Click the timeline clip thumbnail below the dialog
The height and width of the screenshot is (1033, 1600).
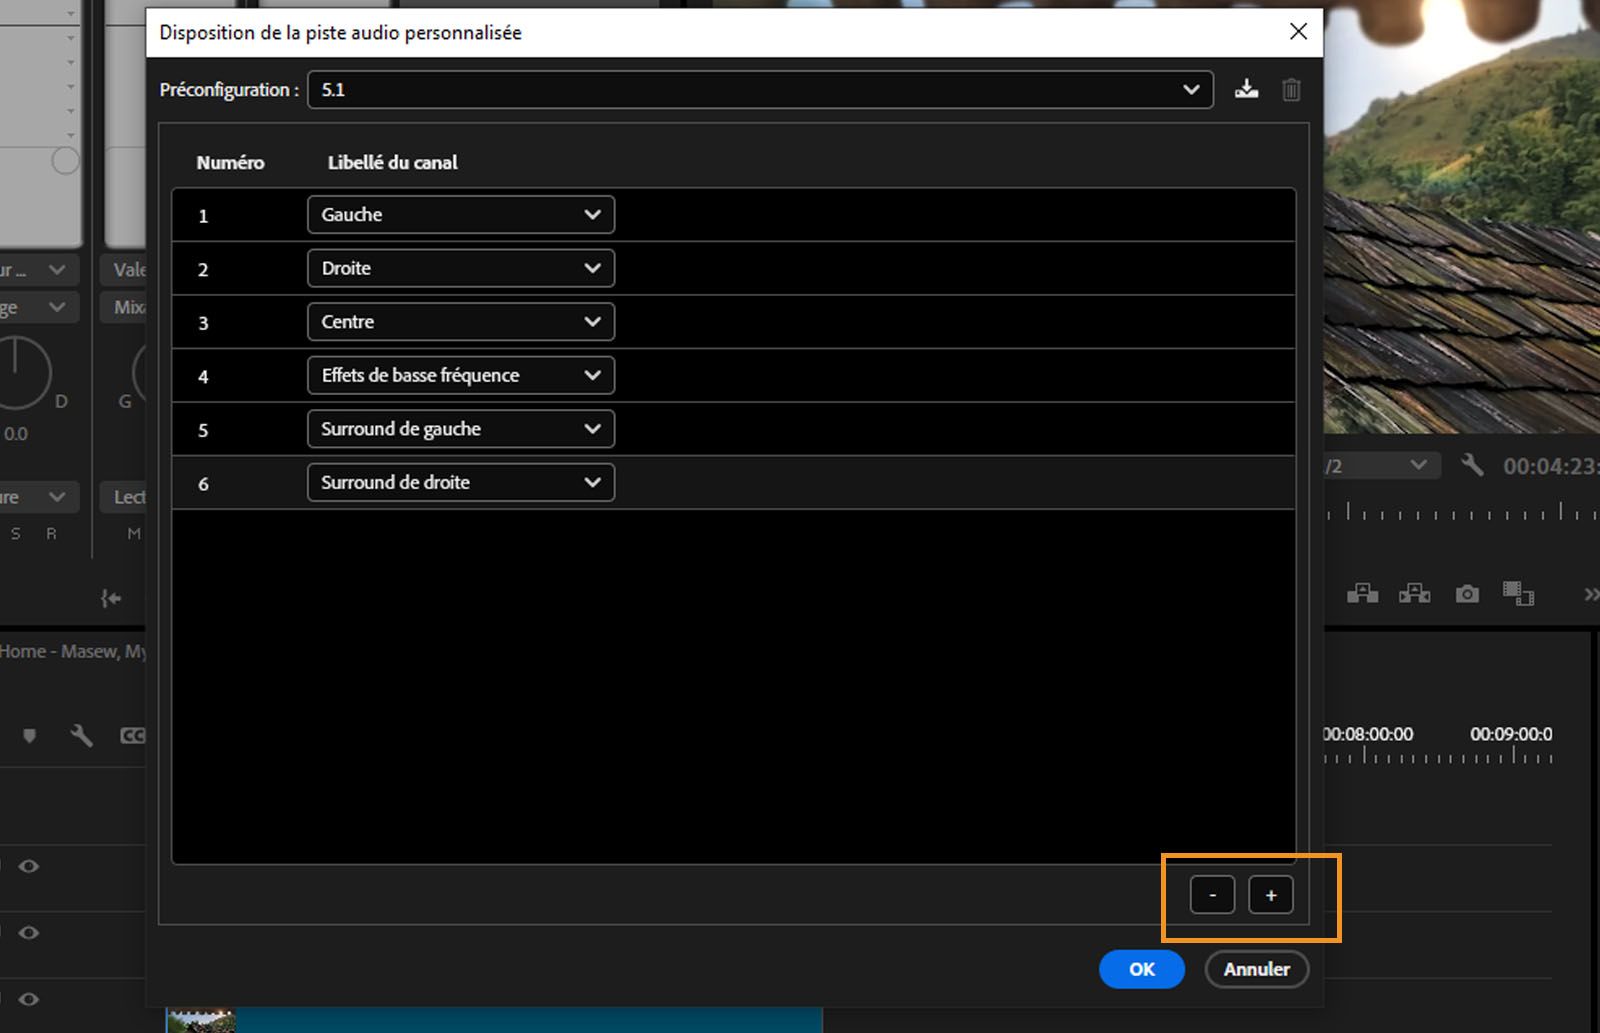(x=201, y=1021)
